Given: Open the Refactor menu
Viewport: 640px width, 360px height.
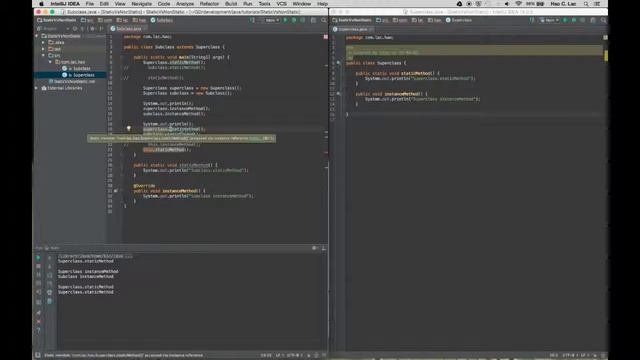Looking at the screenshot, I should click(209, 4).
